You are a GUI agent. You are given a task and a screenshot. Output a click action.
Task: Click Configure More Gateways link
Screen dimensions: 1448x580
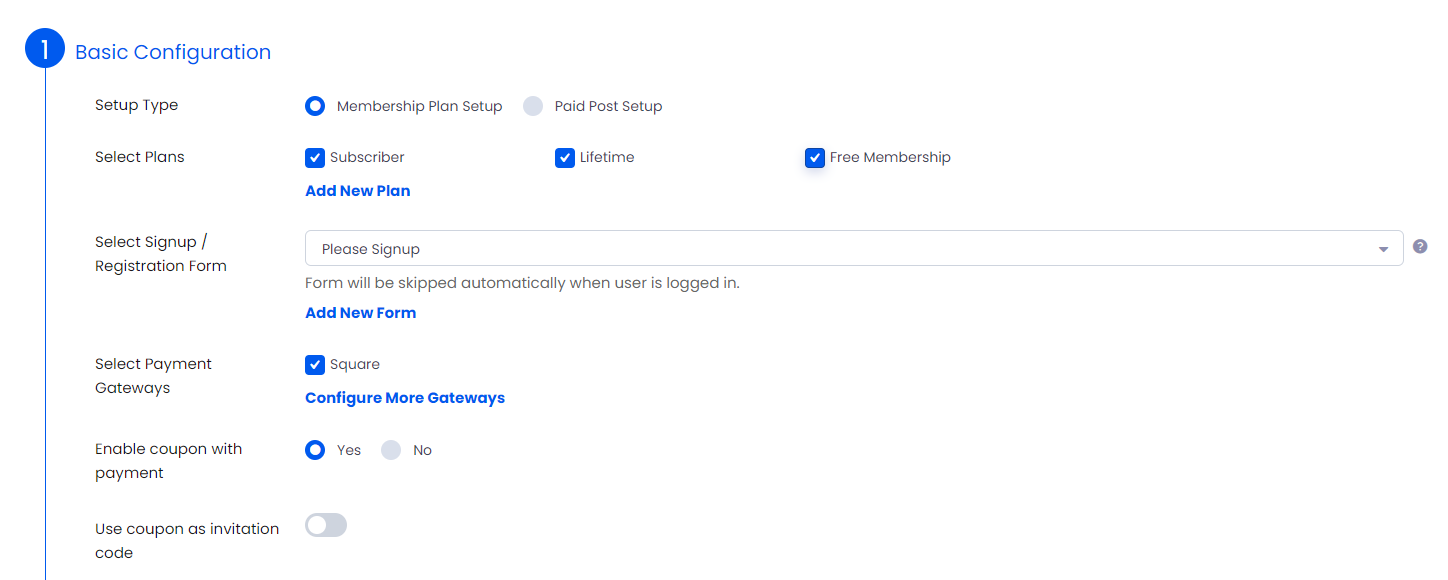(x=405, y=398)
